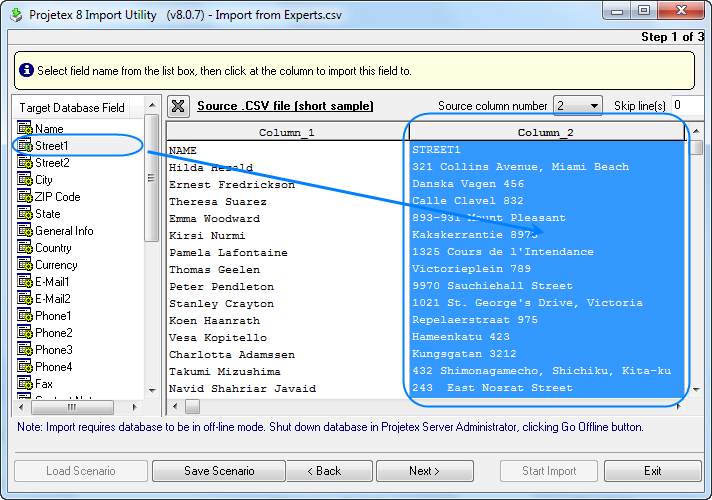Screen dimensions: 712x500
Task: Click CSV preview vertical scroll up arrow
Action: (x=696, y=131)
